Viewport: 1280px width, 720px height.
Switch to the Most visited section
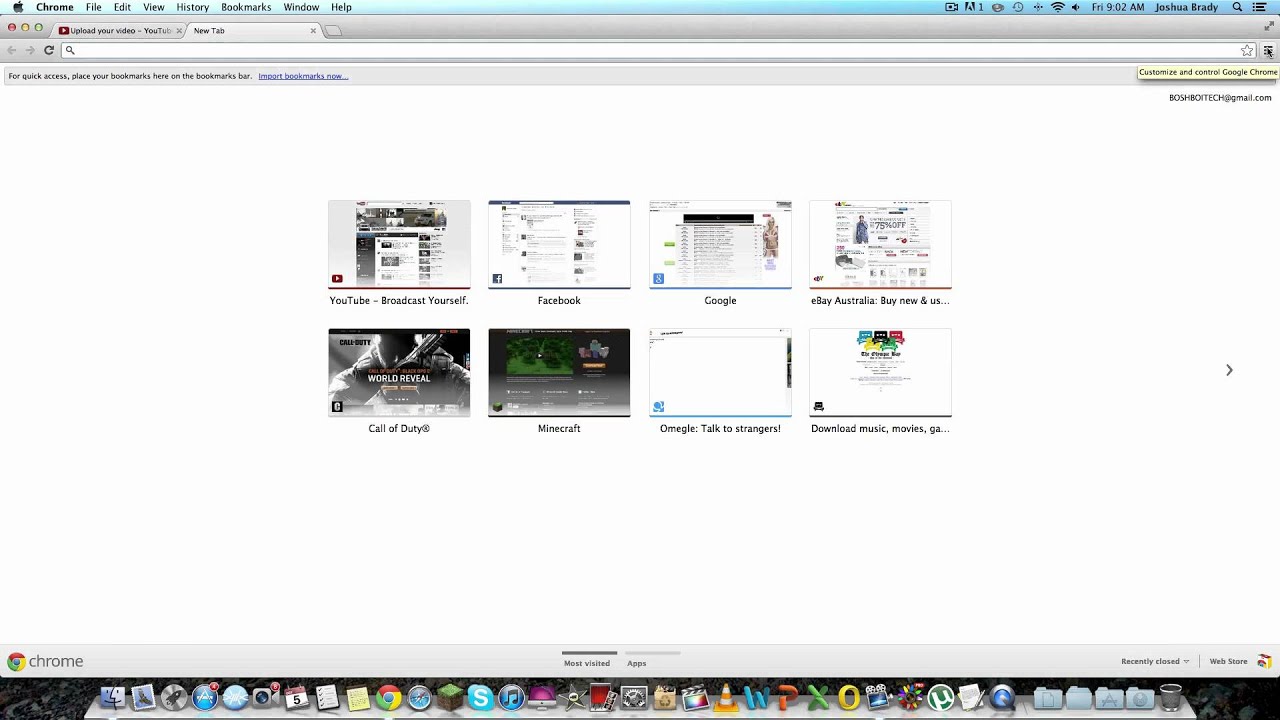(x=587, y=663)
